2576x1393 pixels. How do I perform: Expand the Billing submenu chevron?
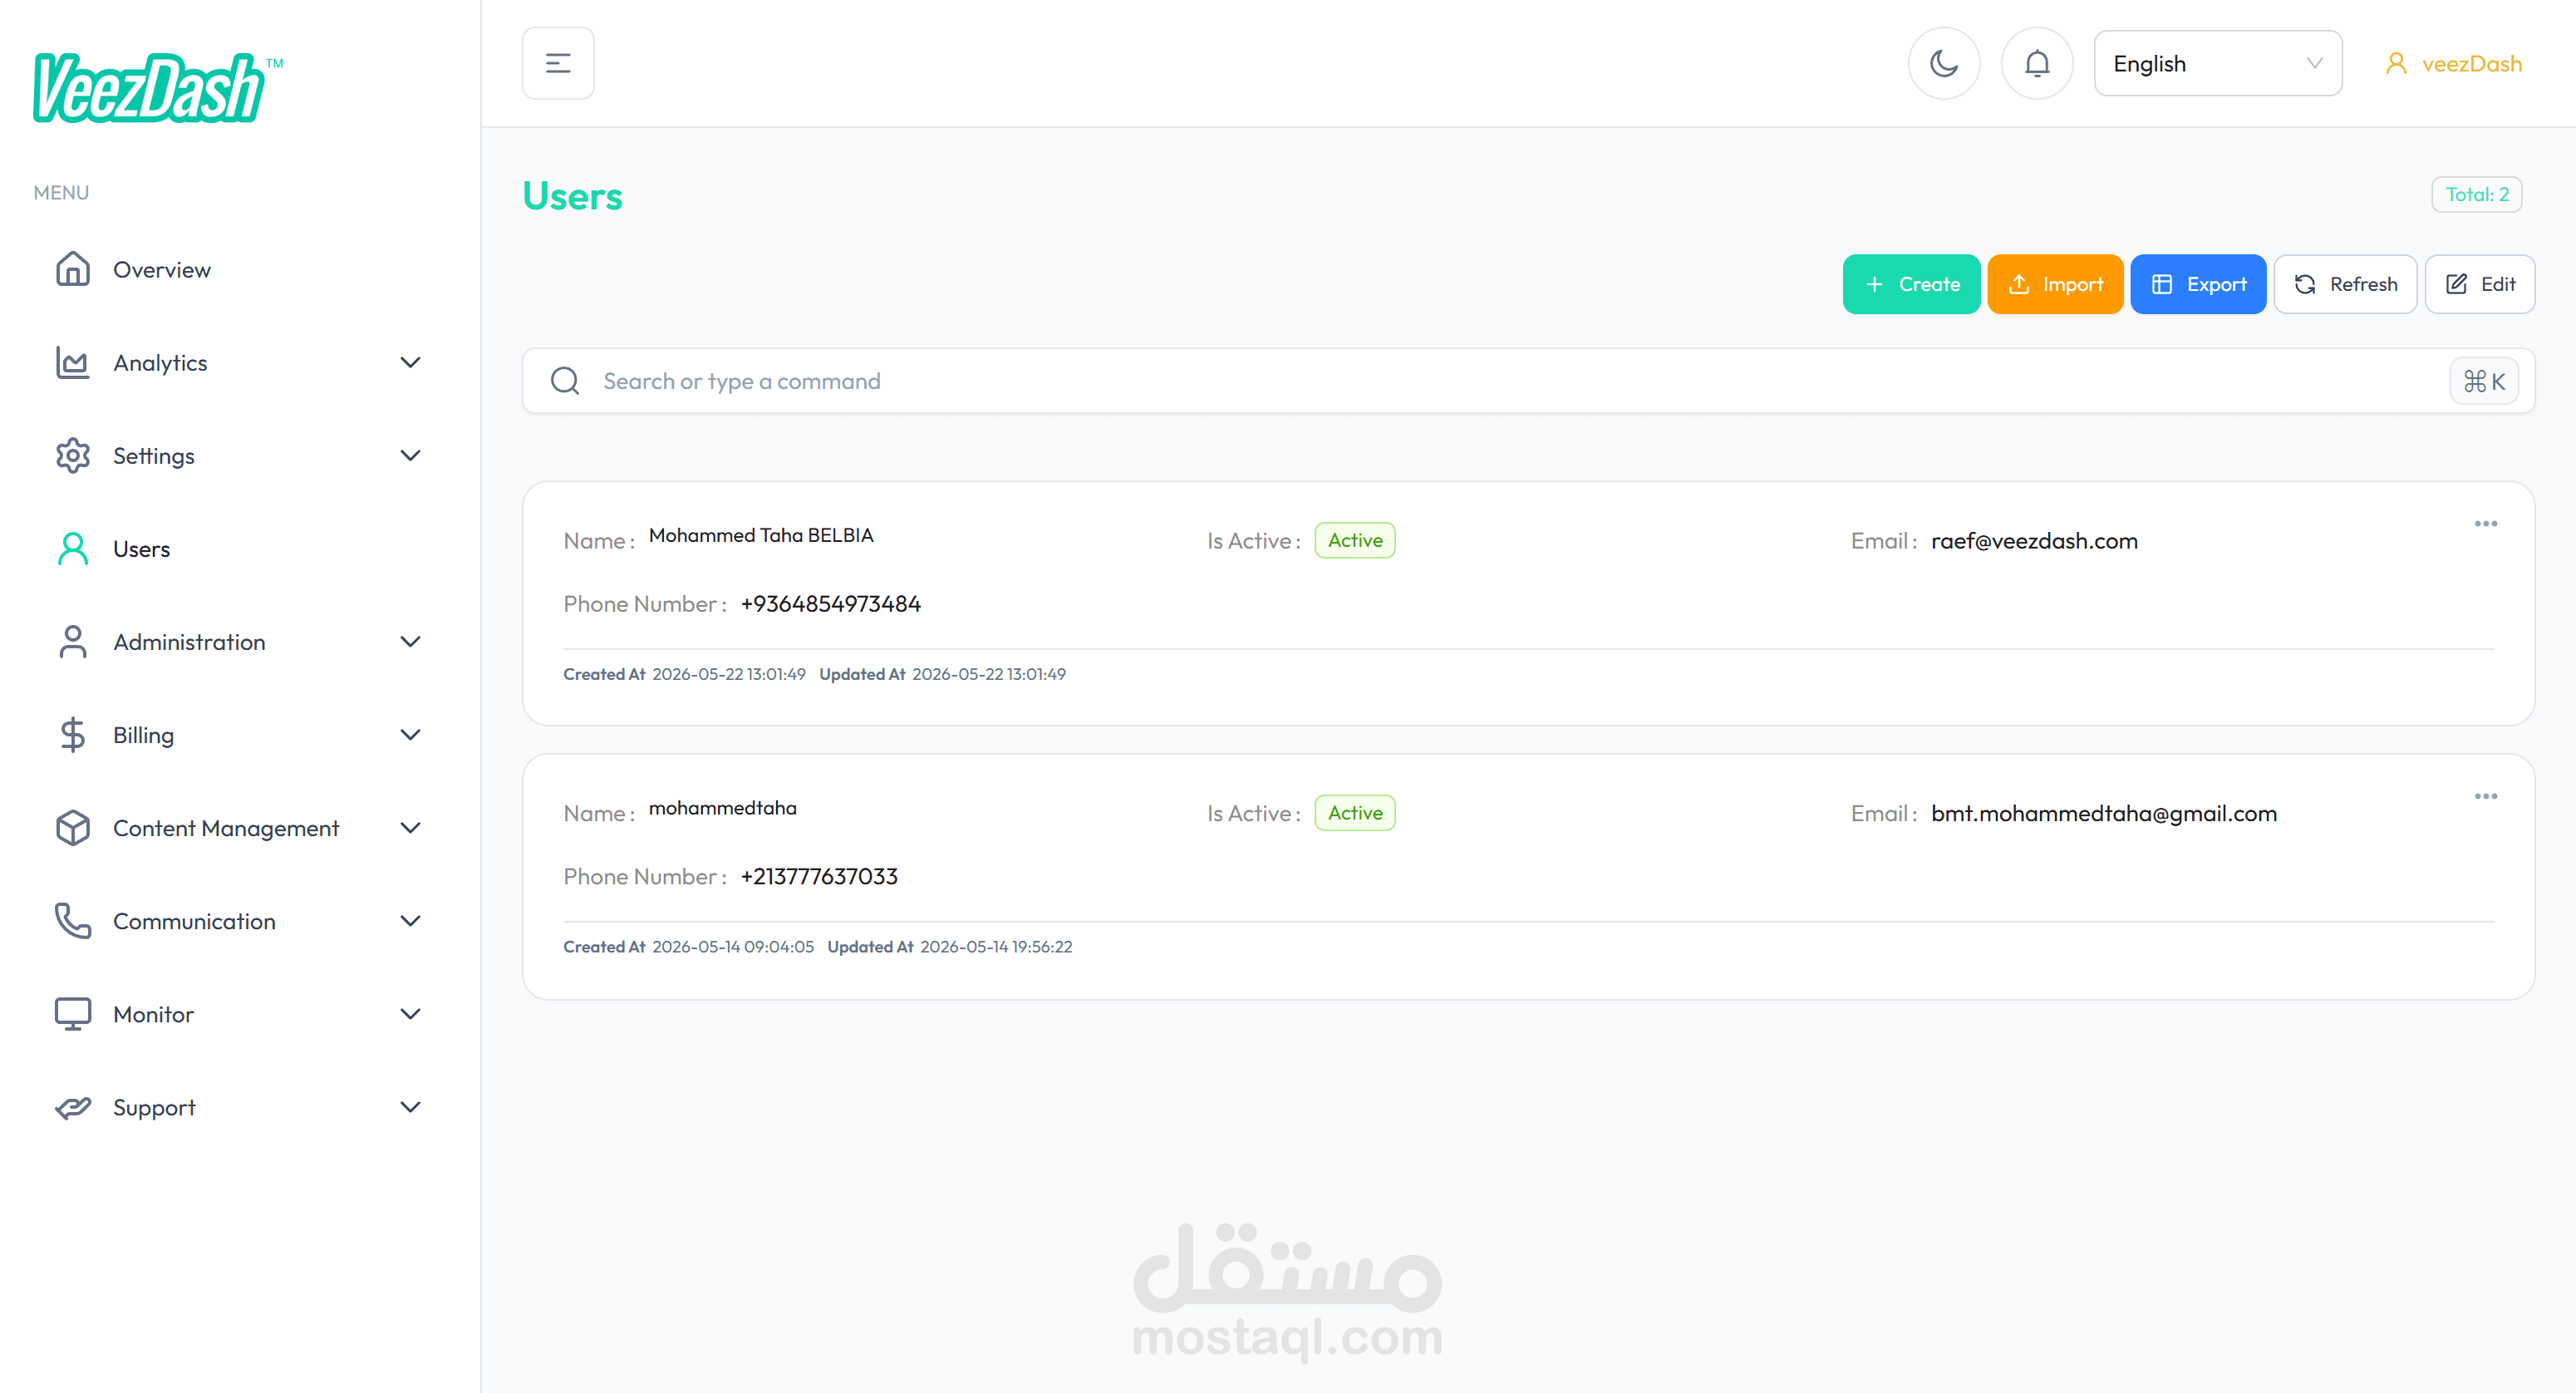(410, 734)
